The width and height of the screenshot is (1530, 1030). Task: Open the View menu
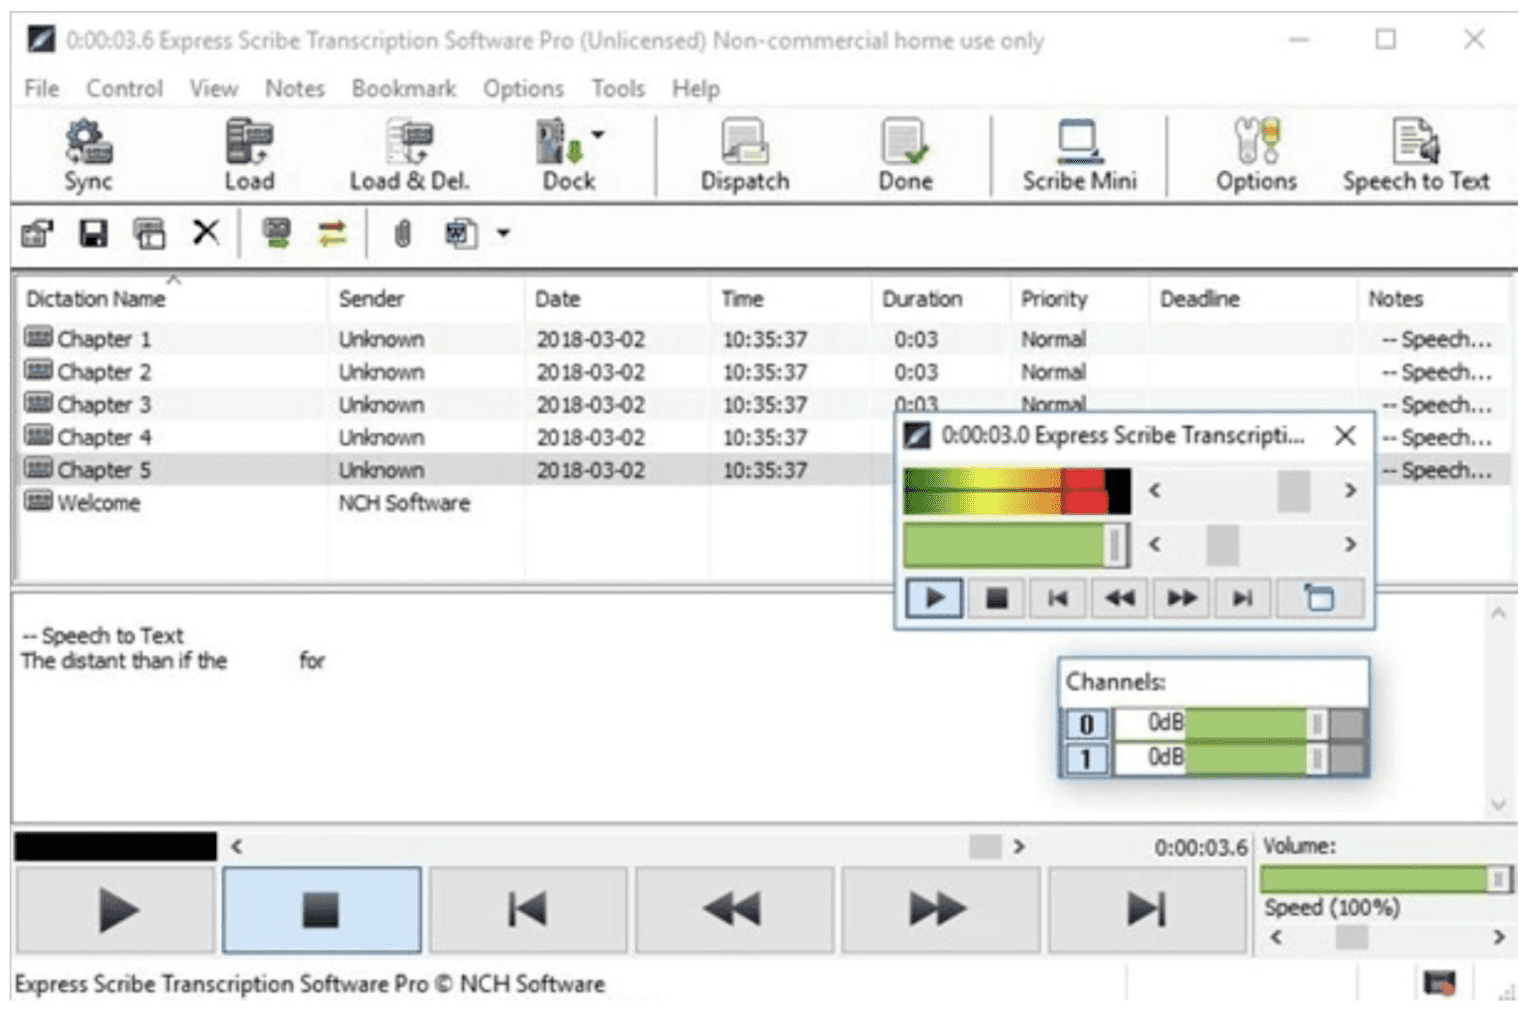click(x=214, y=89)
